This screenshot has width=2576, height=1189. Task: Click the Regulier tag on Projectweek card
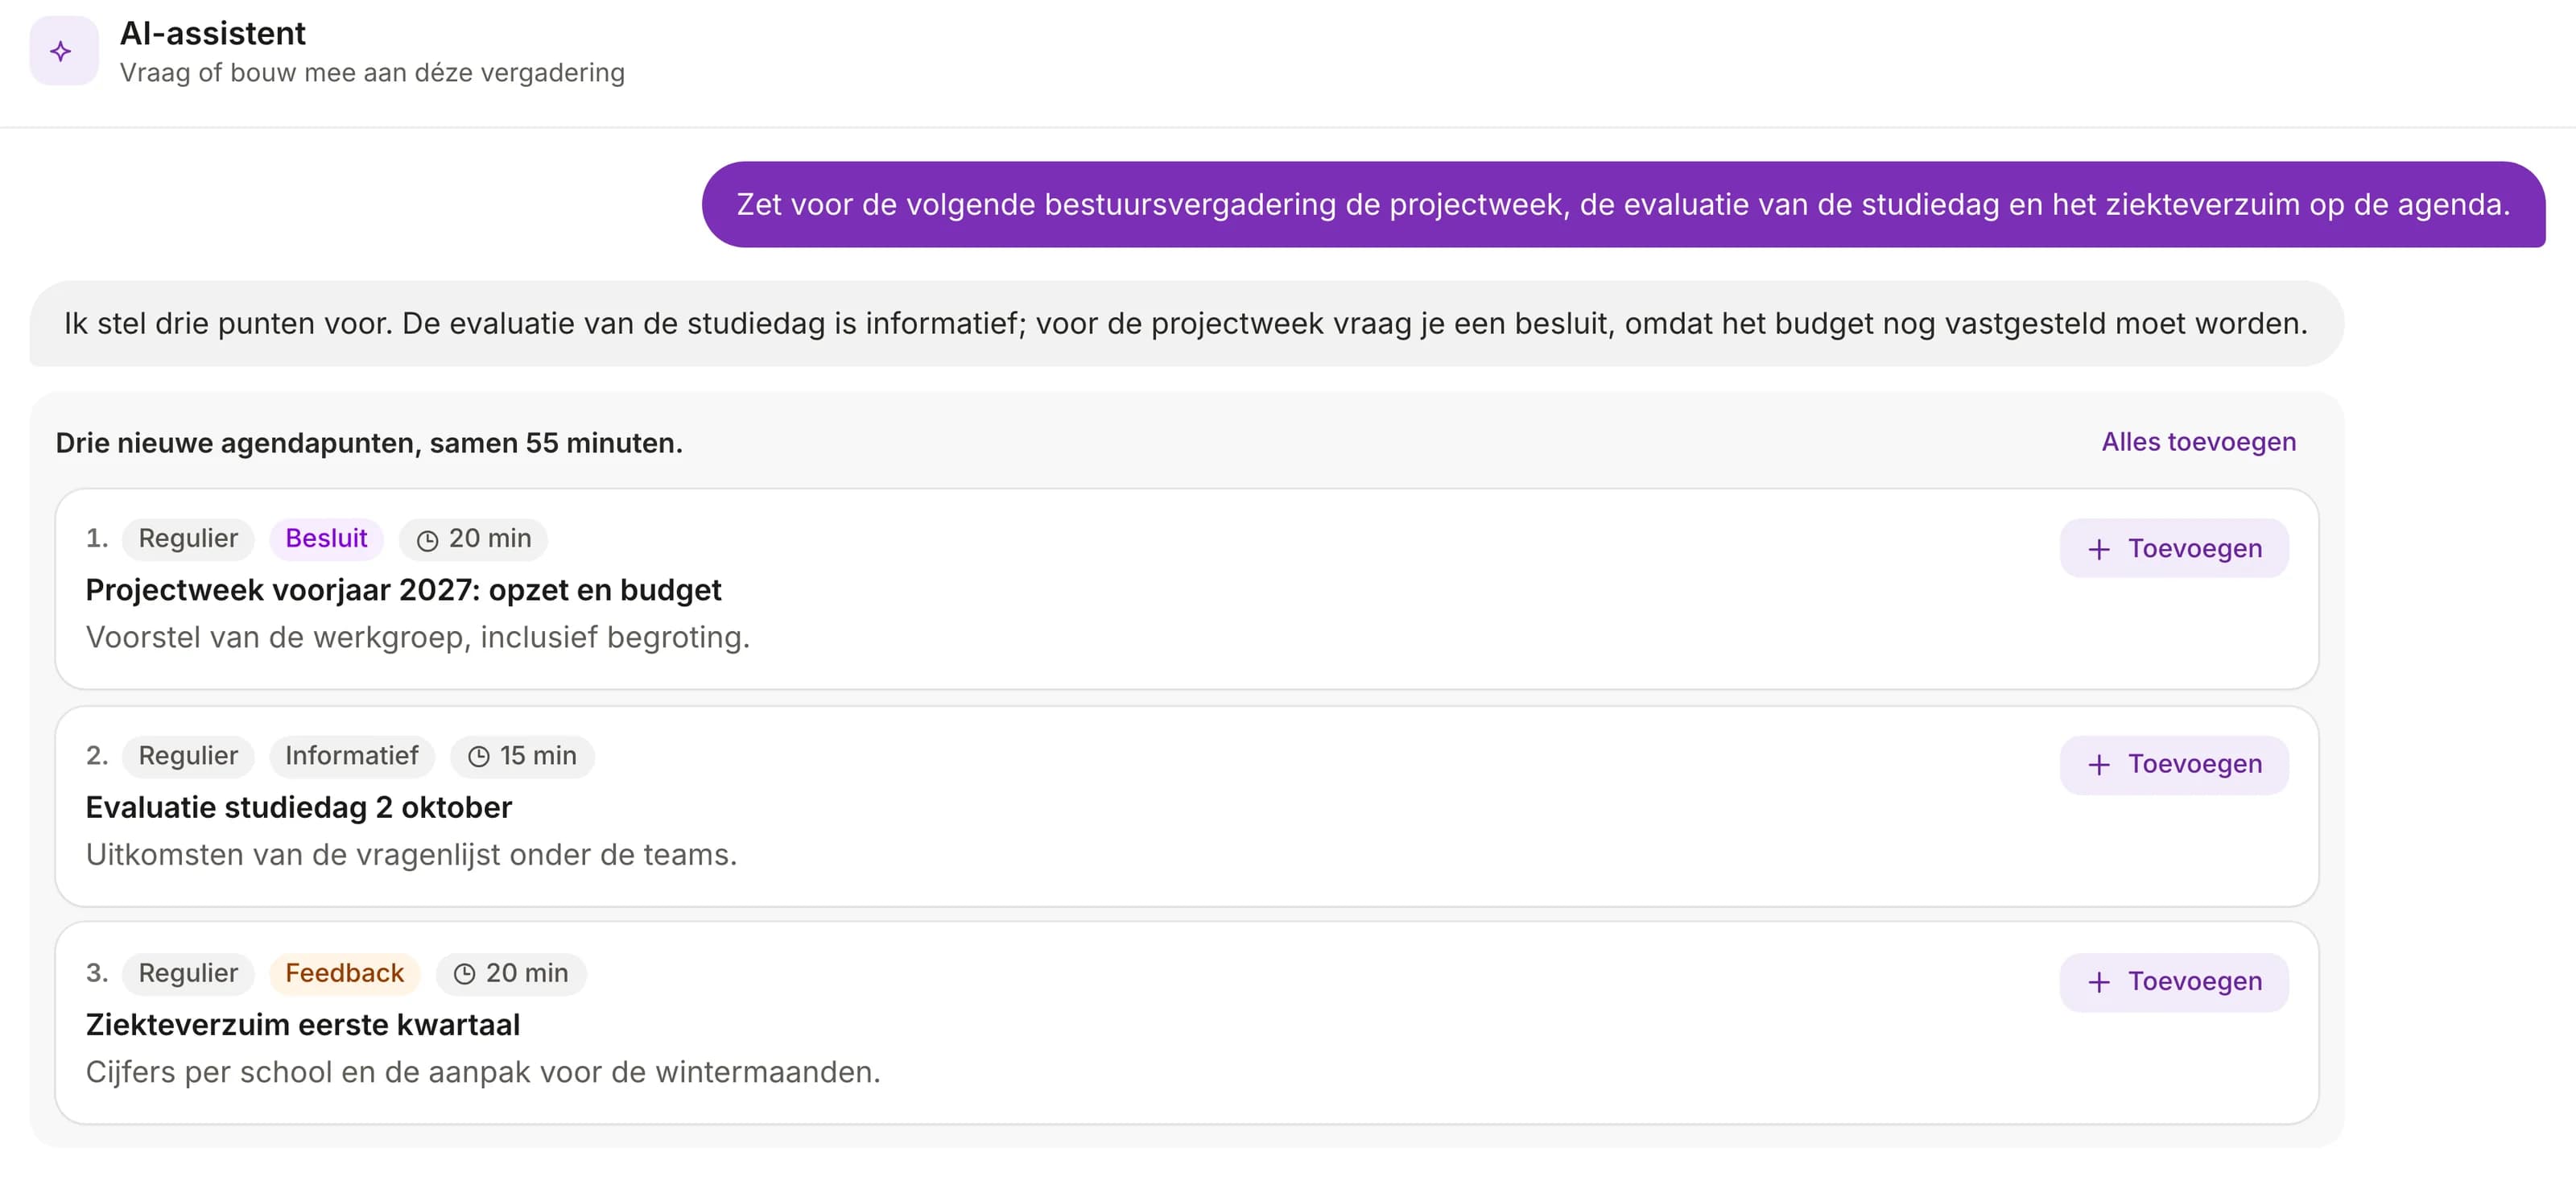pos(188,539)
